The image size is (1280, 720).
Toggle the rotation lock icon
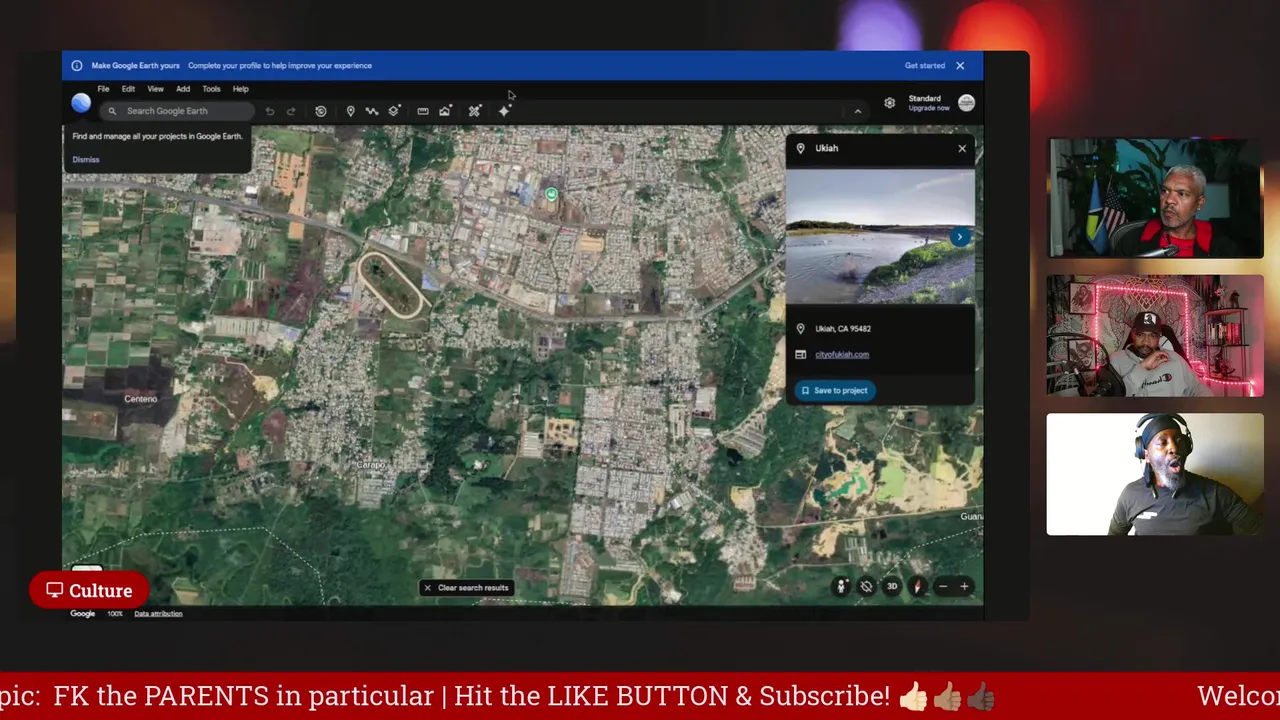click(x=867, y=587)
